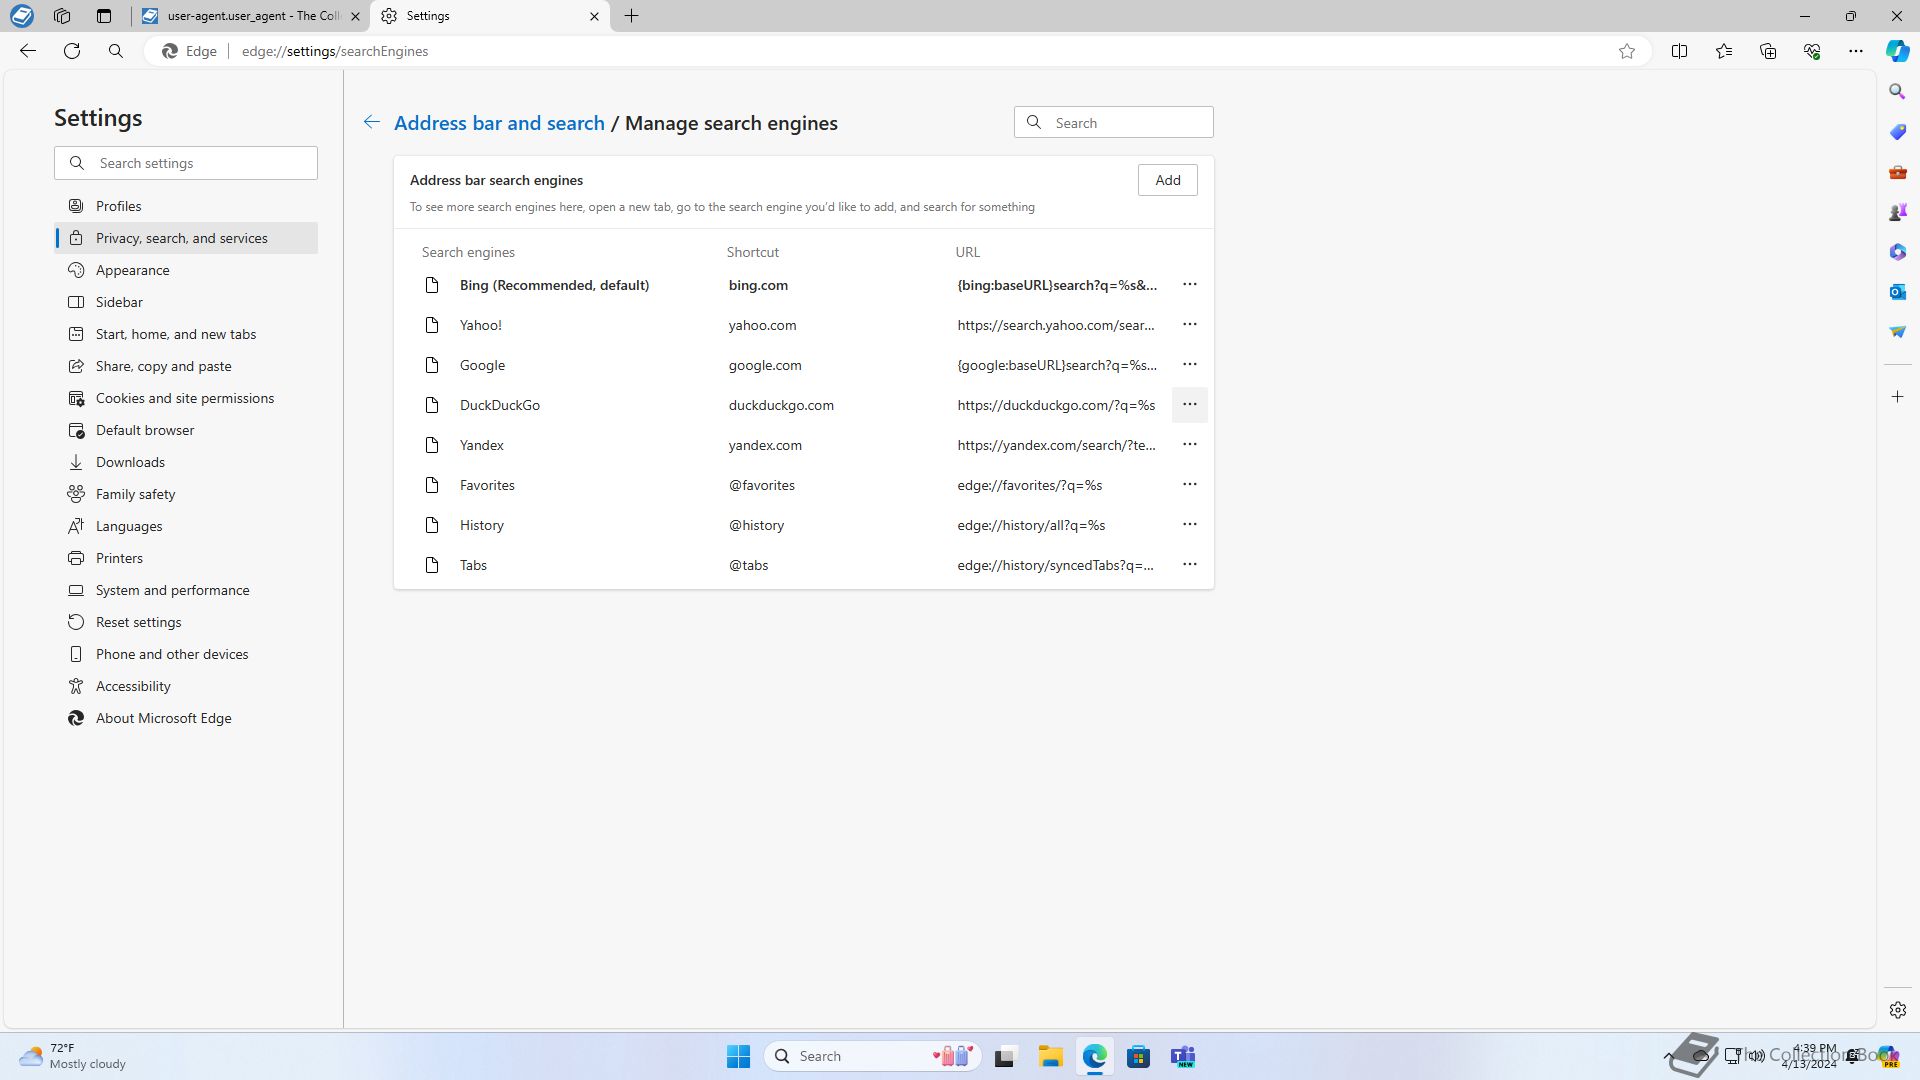
Task: Focus the search engines Search box
Action: [1114, 122]
